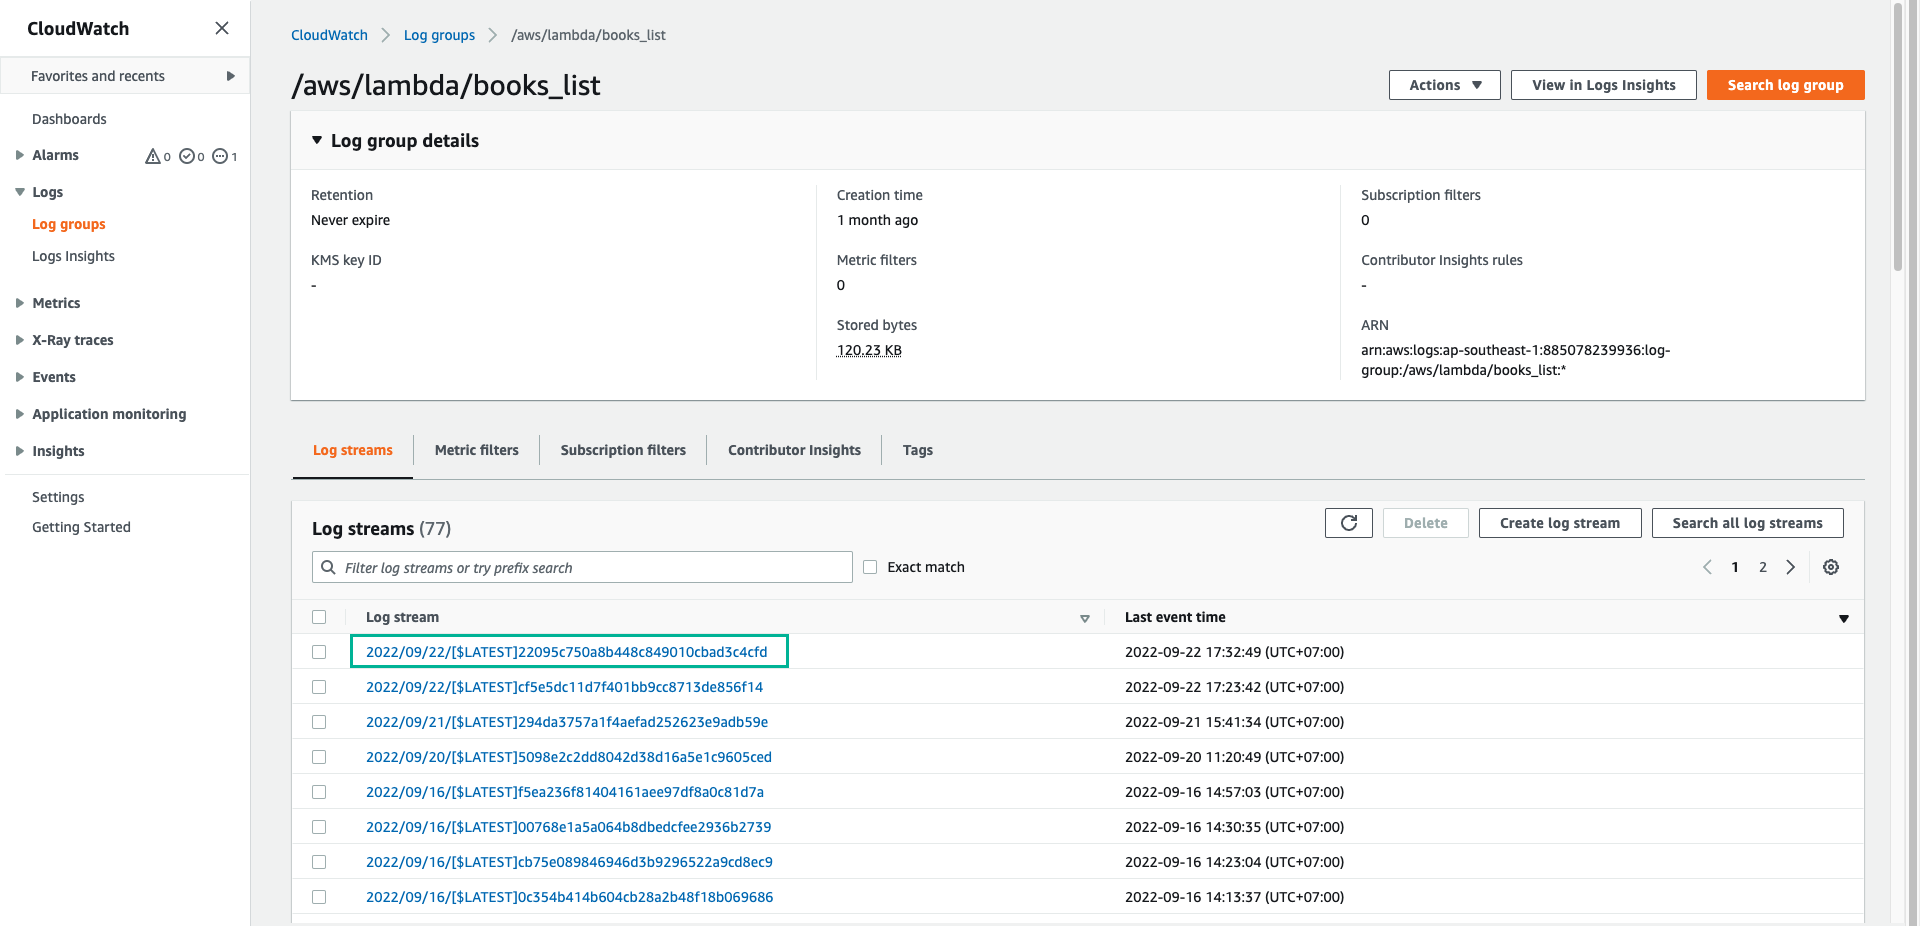Click the insufficient data alarm icon

click(x=220, y=156)
